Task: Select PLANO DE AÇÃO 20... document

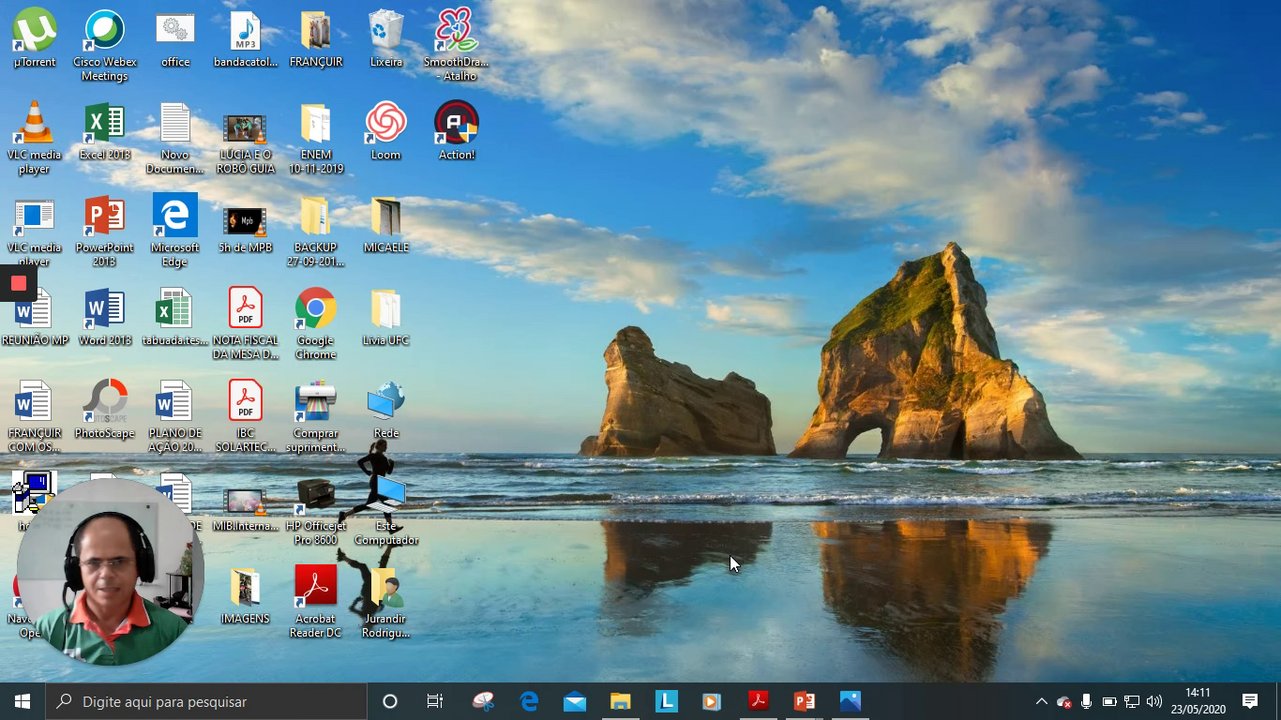Action: coord(175,417)
